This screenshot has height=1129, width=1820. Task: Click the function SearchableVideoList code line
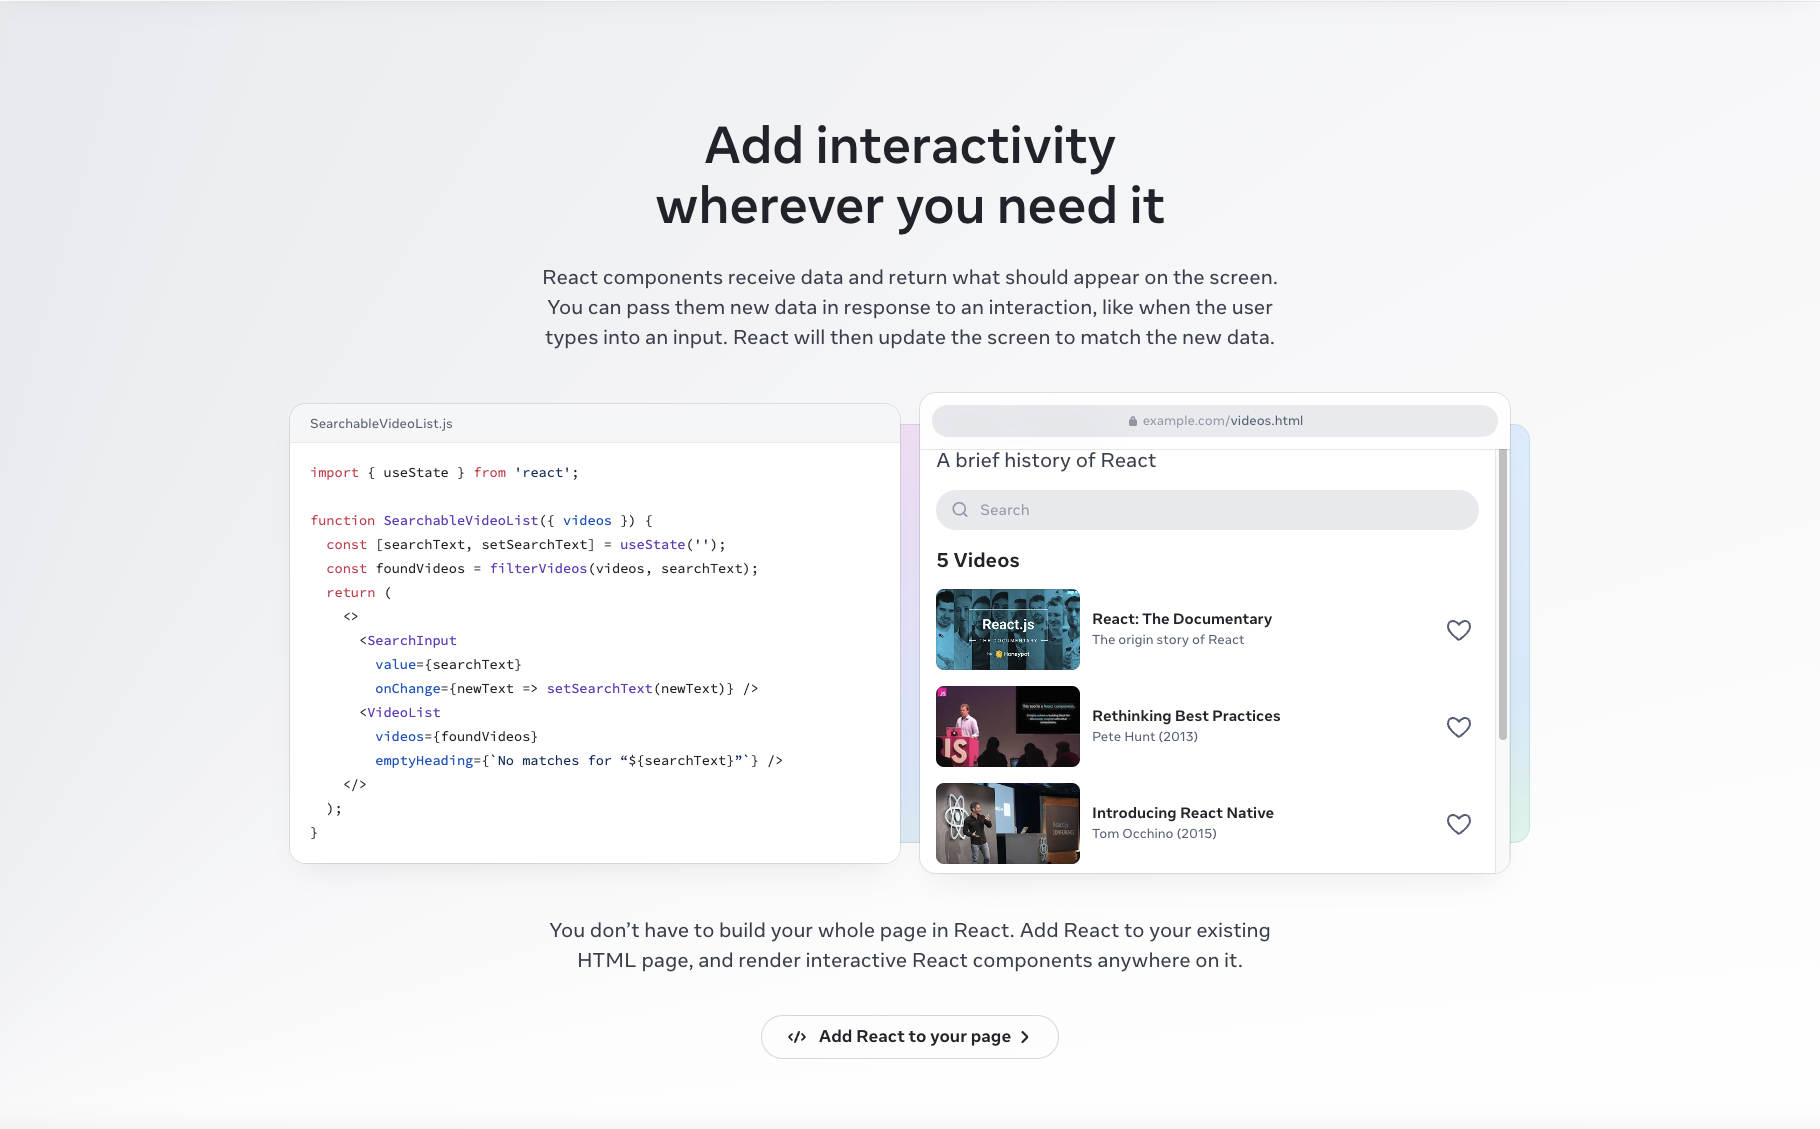click(x=481, y=521)
